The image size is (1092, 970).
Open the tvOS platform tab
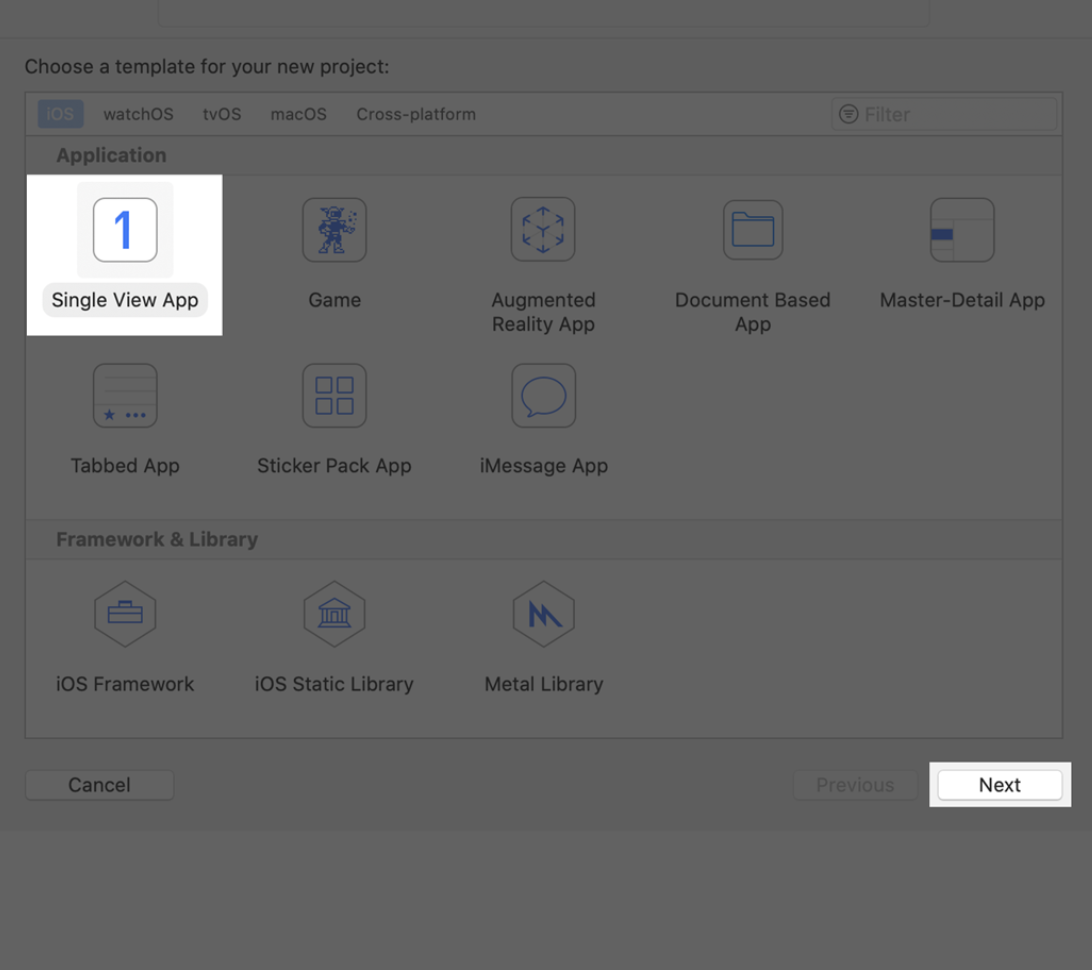coord(222,114)
